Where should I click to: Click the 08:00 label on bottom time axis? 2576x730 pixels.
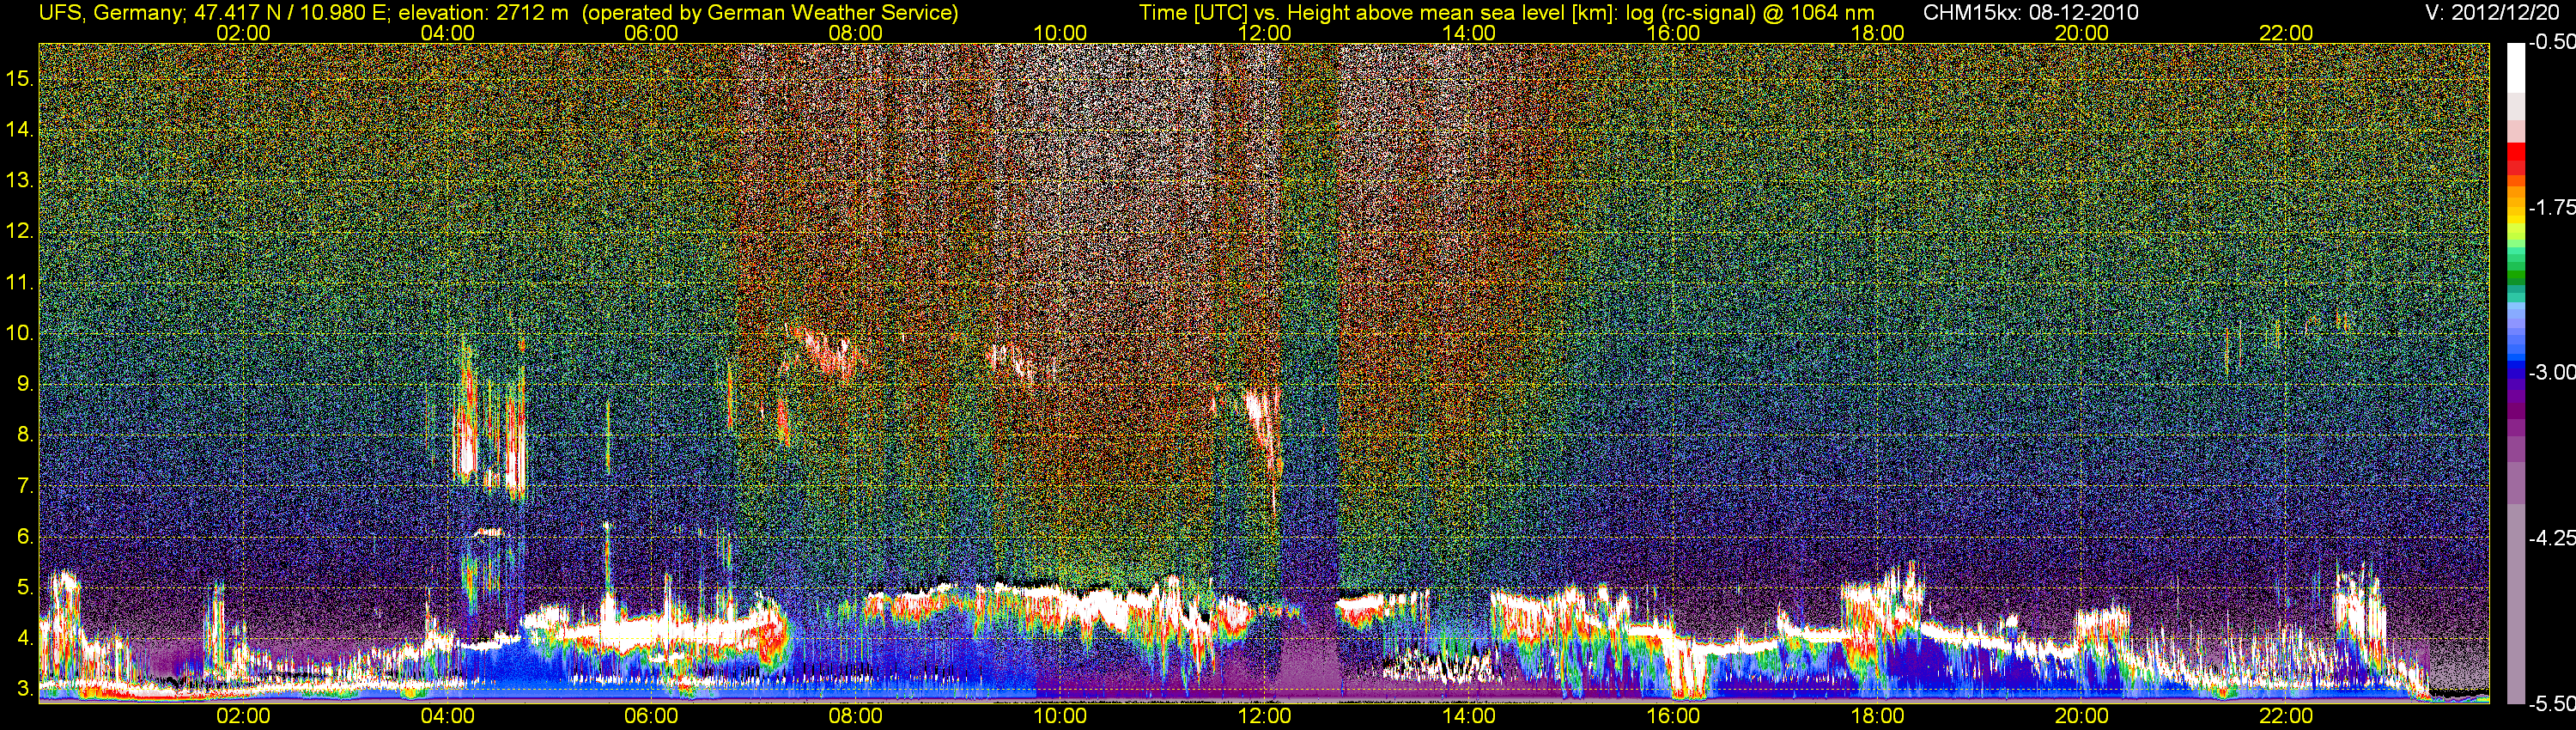[856, 716]
